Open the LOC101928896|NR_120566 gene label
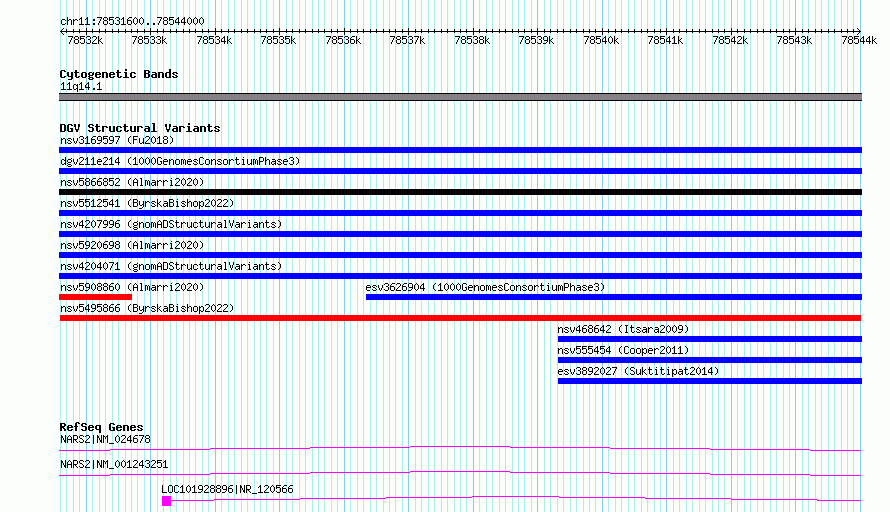890x512 pixels. [227, 489]
